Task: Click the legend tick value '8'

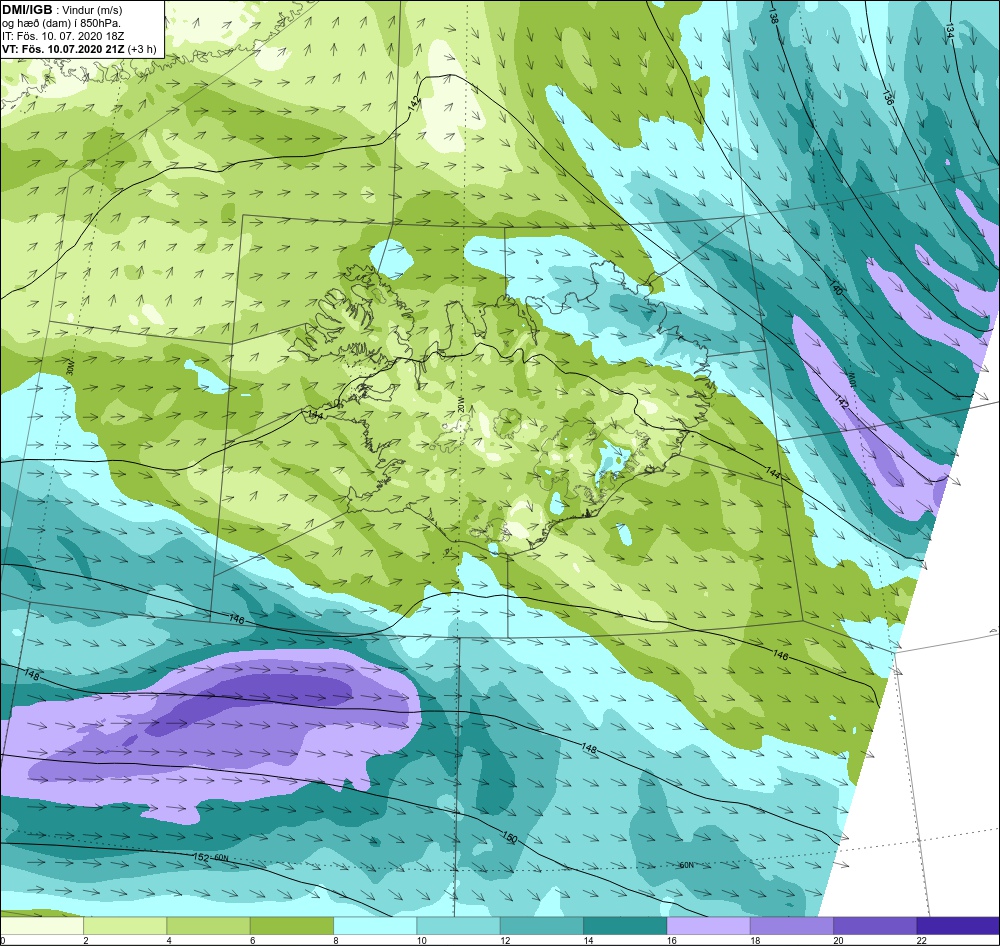Action: coord(335,940)
